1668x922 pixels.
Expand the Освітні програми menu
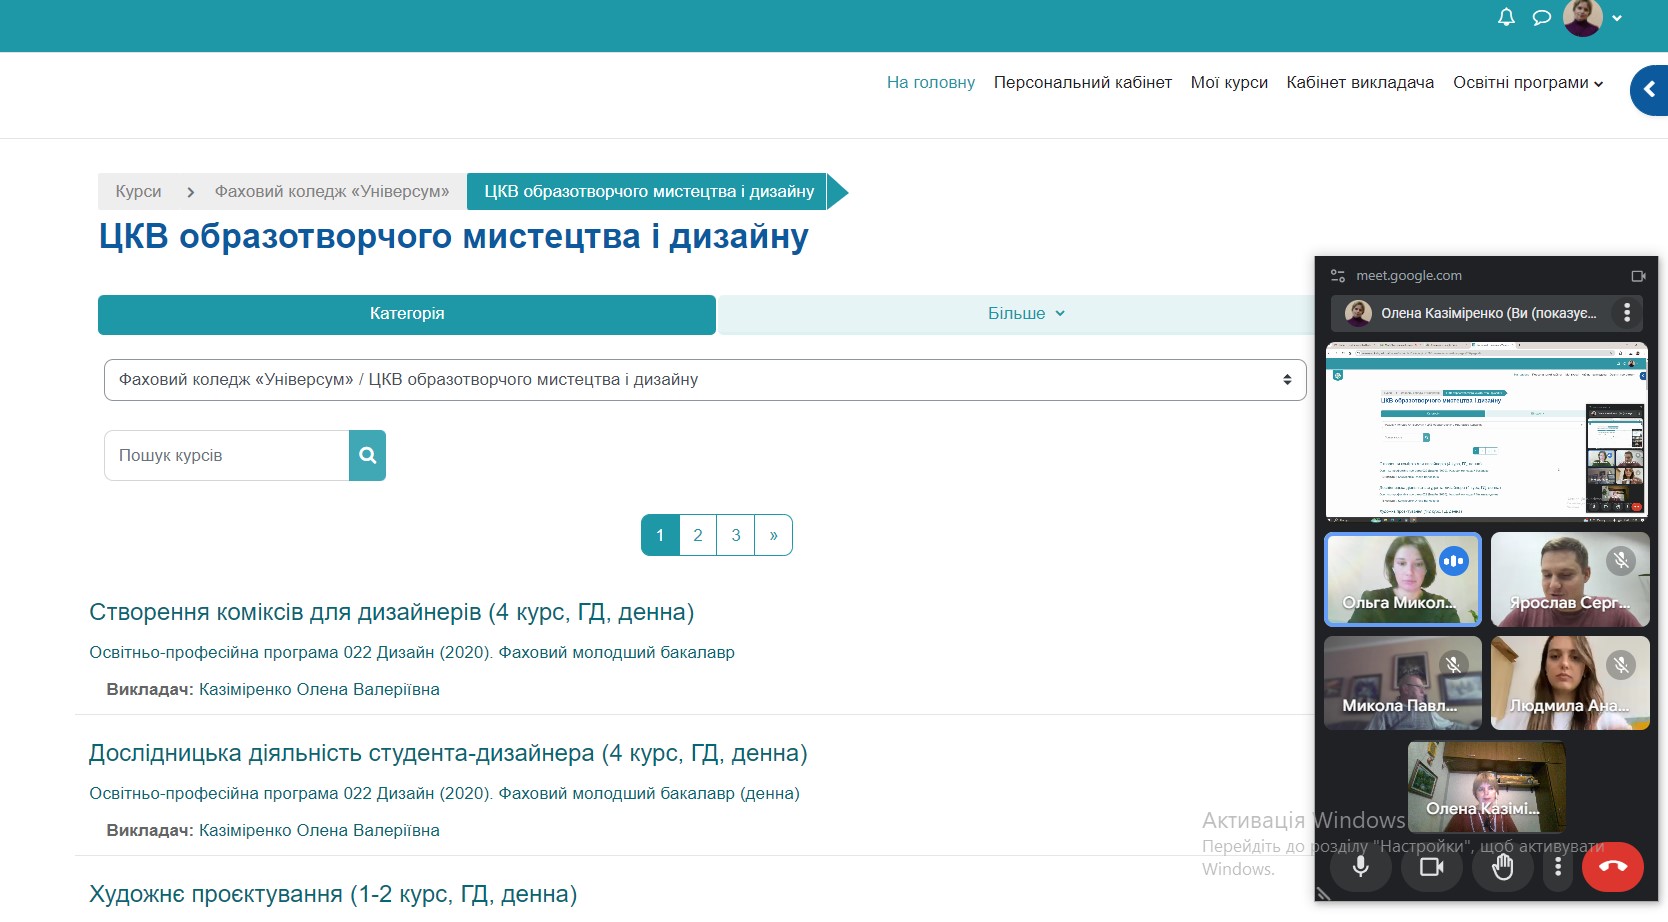pyautogui.click(x=1527, y=83)
